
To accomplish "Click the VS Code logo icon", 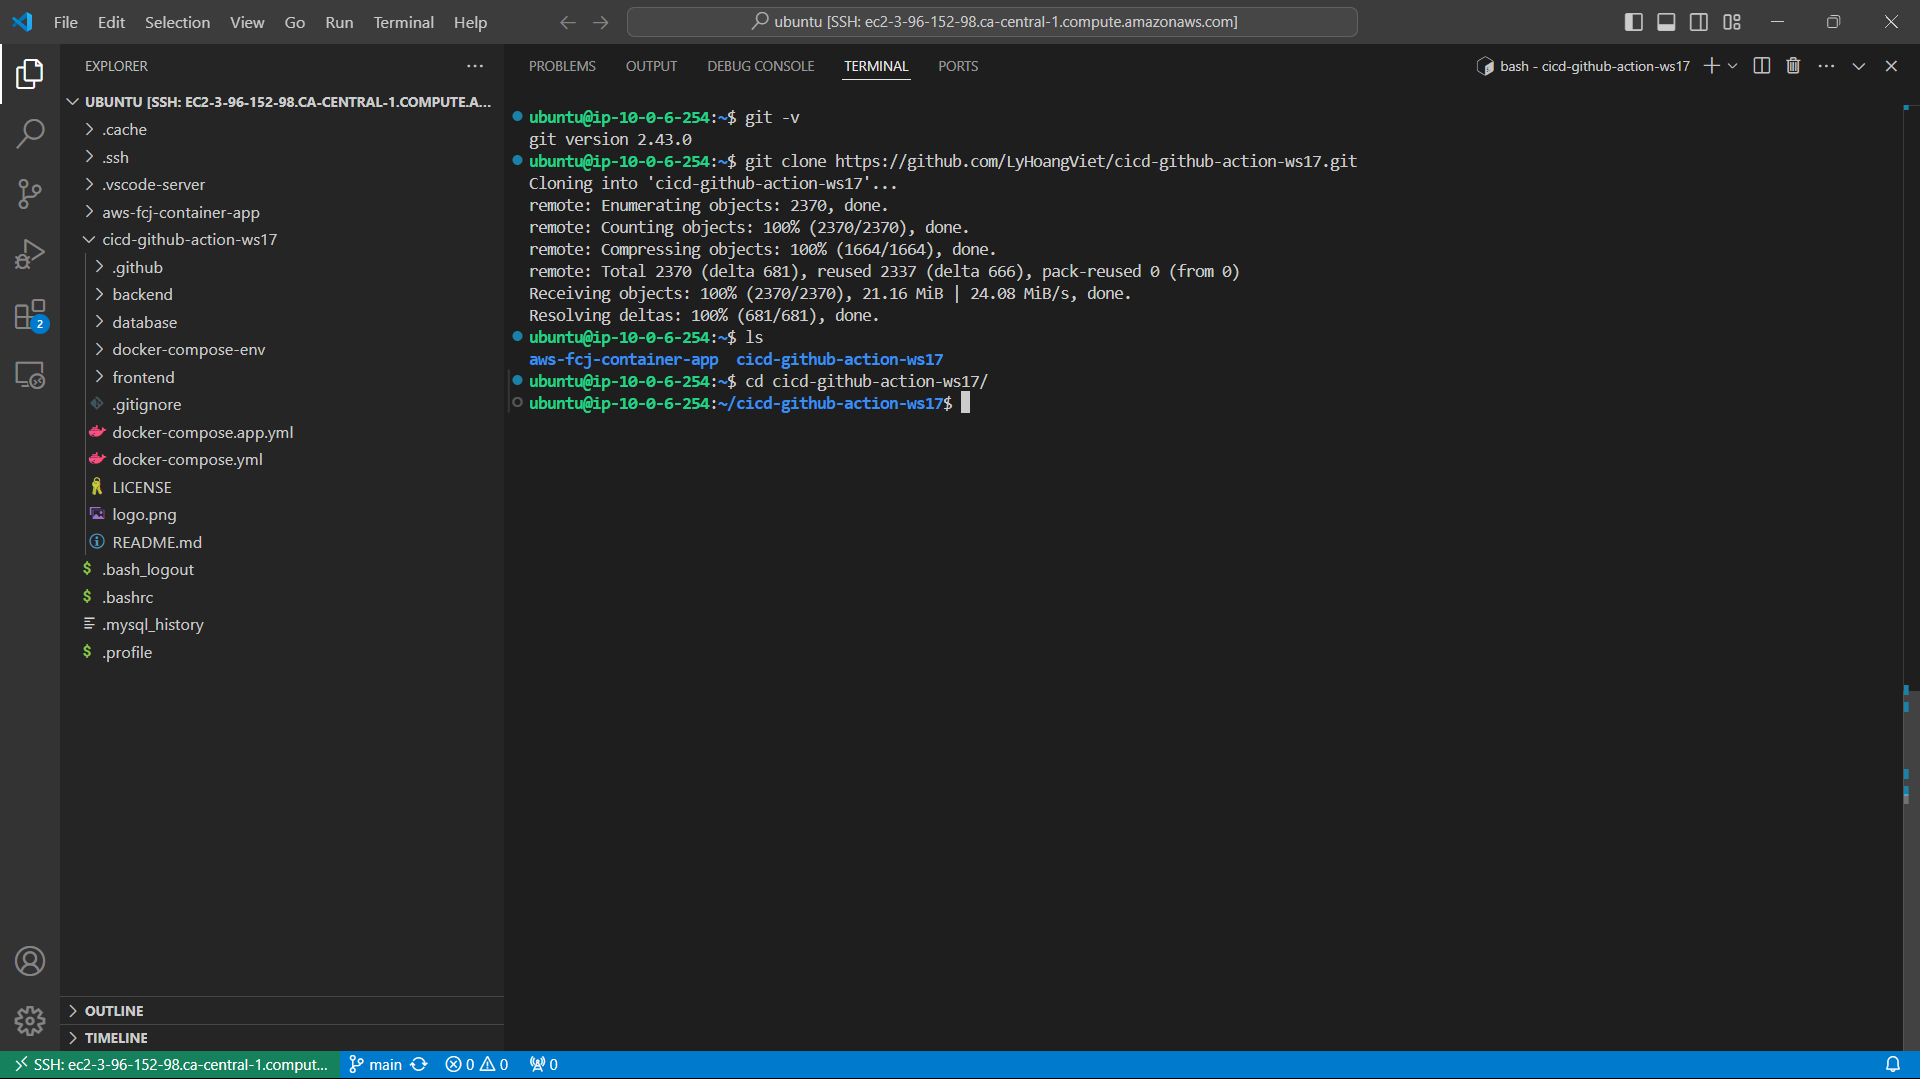I will [22, 21].
